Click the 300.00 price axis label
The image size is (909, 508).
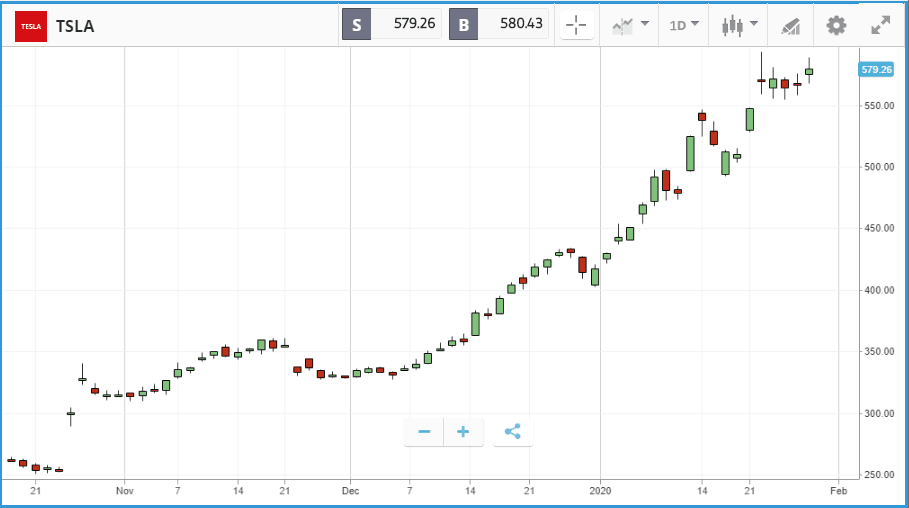879,413
